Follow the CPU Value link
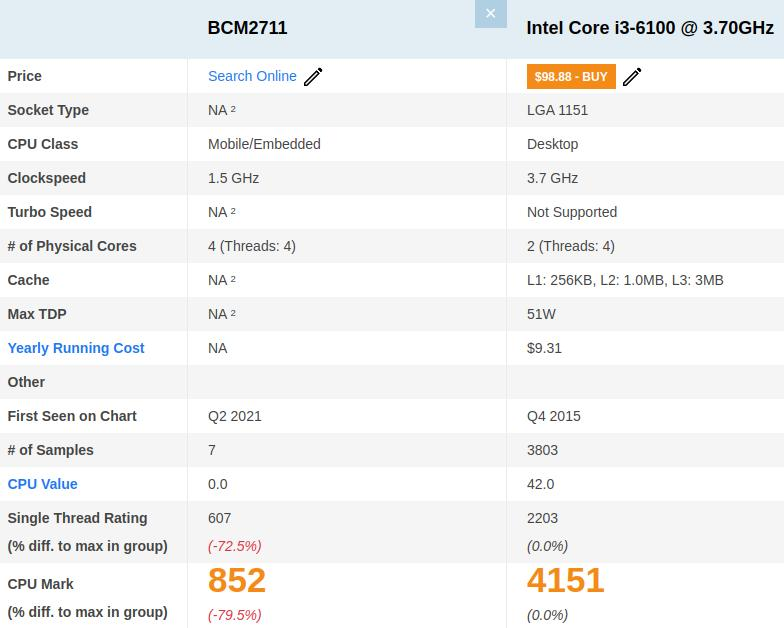This screenshot has width=784, height=628. tap(42, 484)
